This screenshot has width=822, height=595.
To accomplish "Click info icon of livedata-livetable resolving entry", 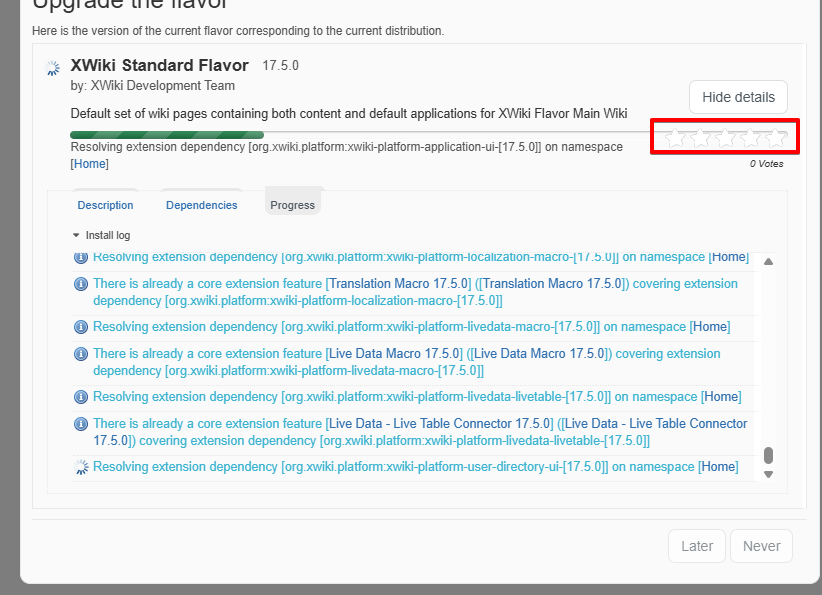I will pyautogui.click(x=81, y=397).
